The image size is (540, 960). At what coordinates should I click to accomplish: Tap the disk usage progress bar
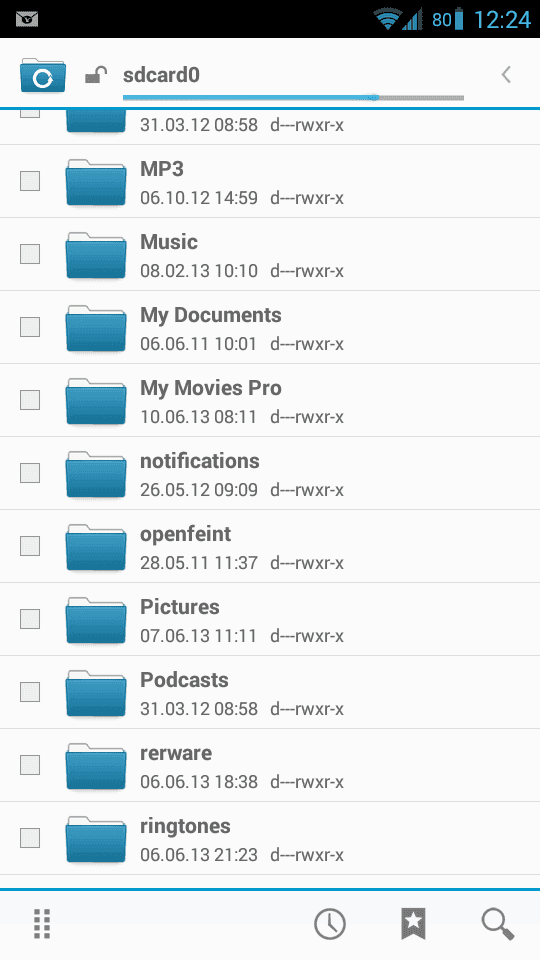(x=293, y=97)
